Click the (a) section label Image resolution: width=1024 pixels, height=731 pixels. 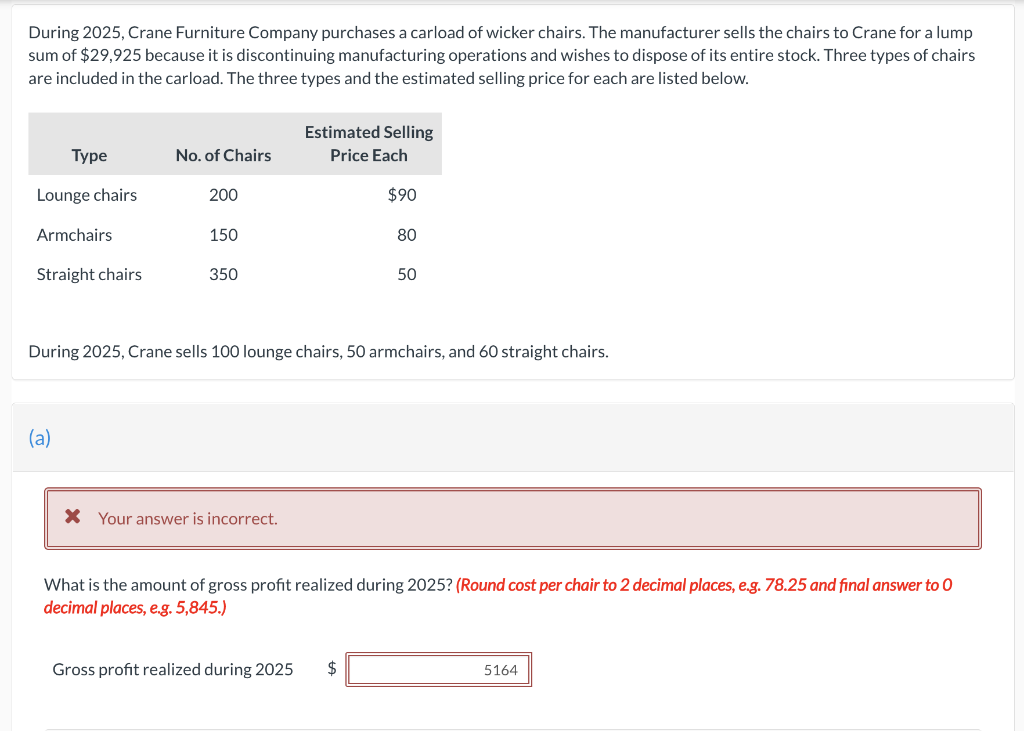pos(38,438)
